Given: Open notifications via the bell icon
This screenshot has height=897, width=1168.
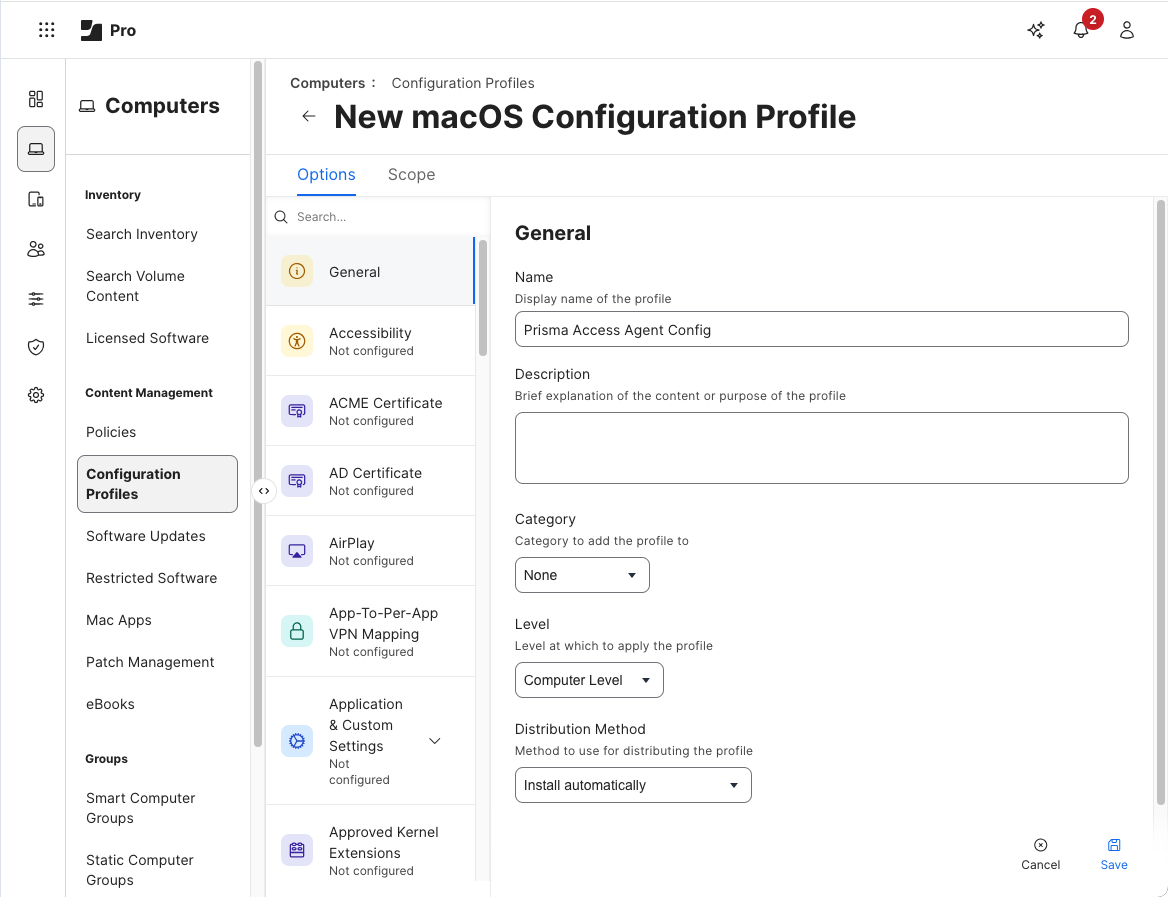Looking at the screenshot, I should 1081,30.
